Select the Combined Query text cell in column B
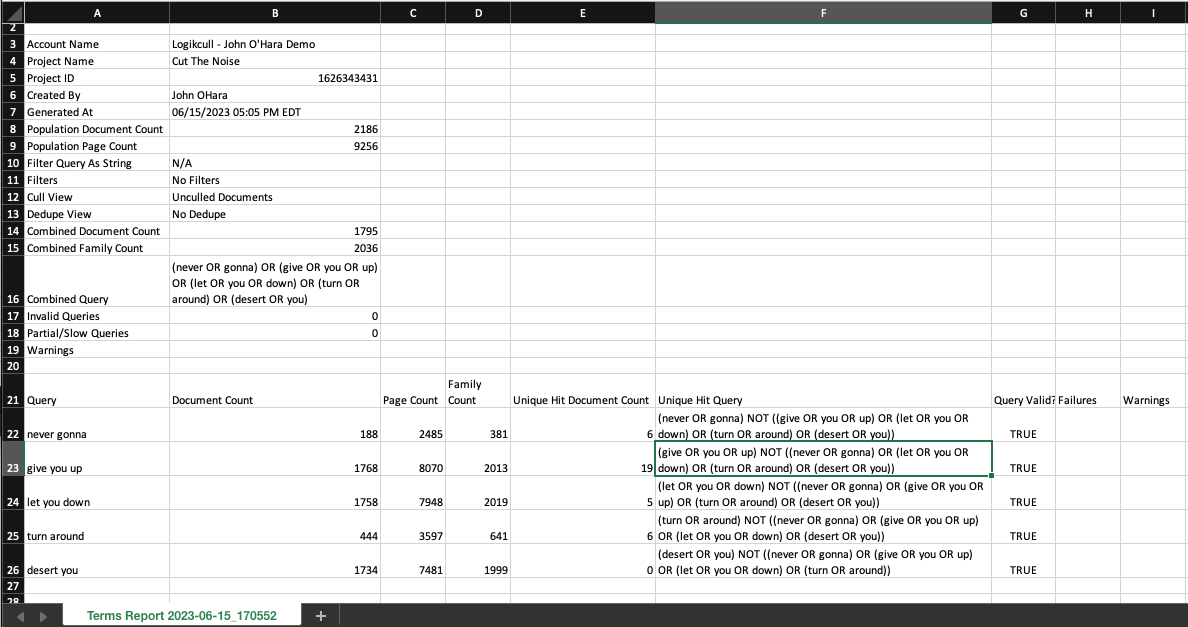This screenshot has height=627, width=1188. point(275,282)
